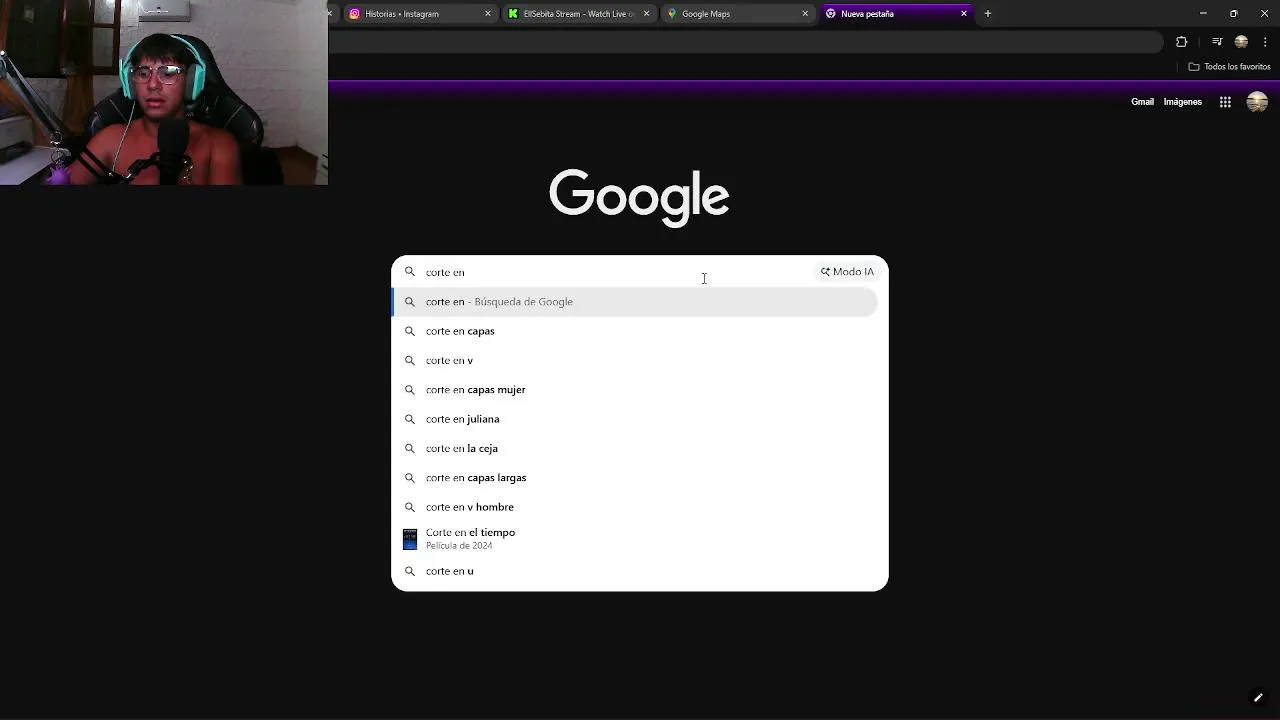This screenshot has width=1280, height=720.
Task: Click the Chrome address bar
Action: 745,42
